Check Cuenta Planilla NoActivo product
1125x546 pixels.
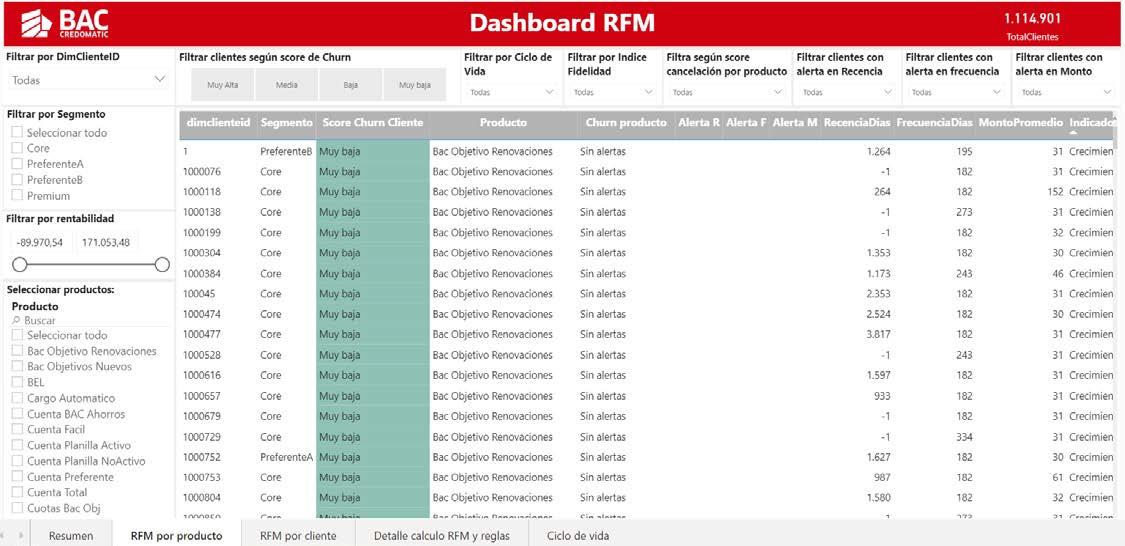(x=17, y=461)
